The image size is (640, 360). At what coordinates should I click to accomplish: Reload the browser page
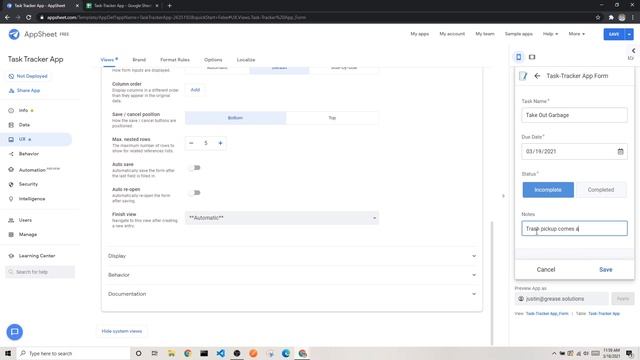coord(28,17)
